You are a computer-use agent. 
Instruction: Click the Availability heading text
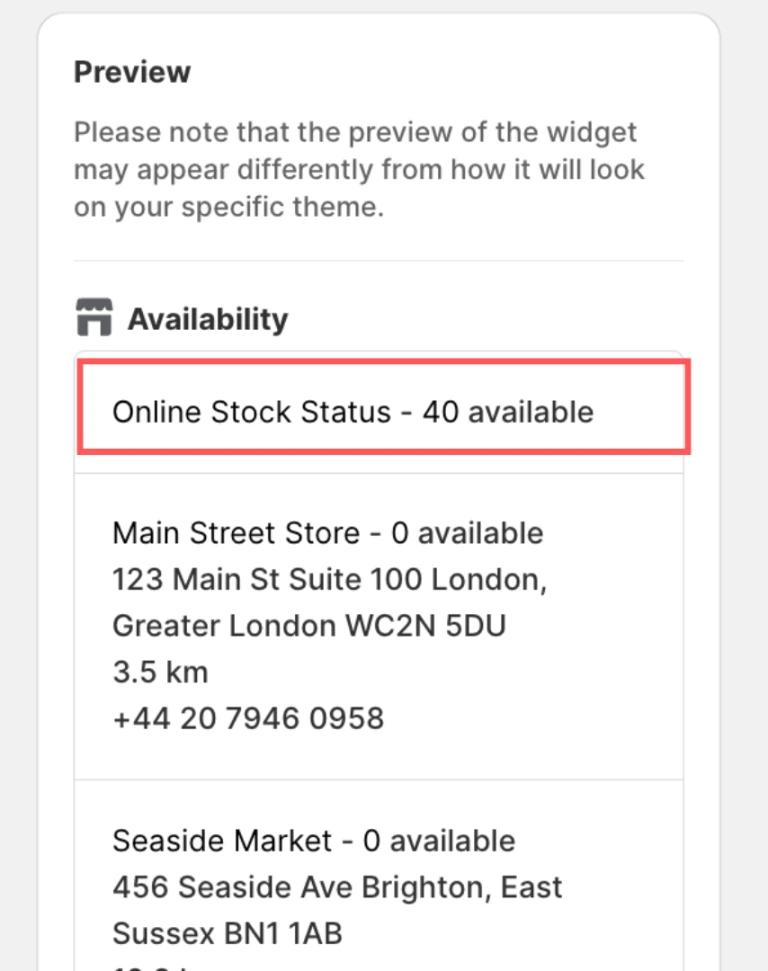pyautogui.click(x=207, y=319)
